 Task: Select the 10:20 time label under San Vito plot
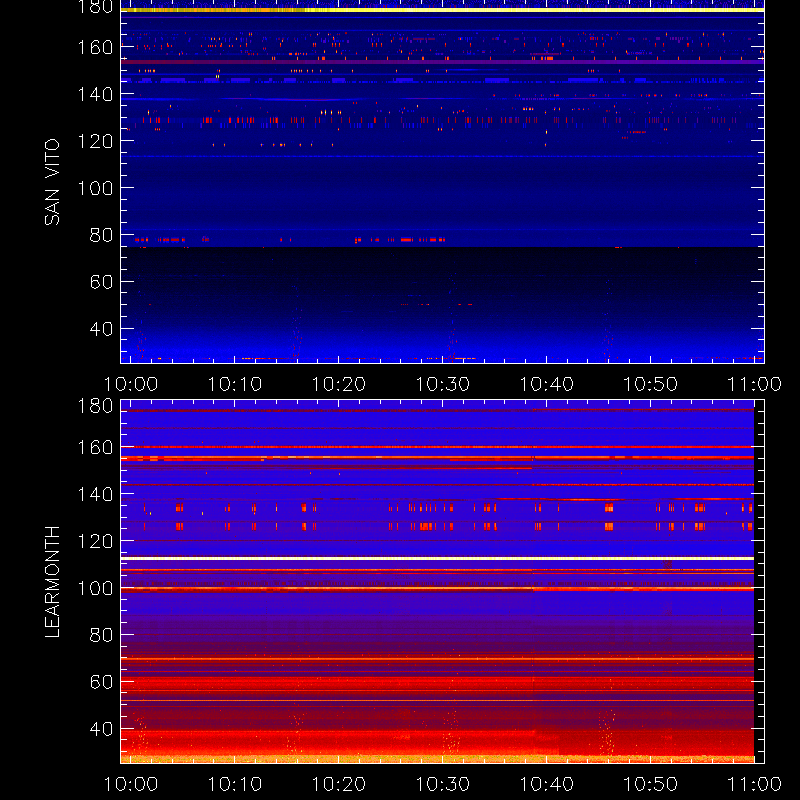339,384
